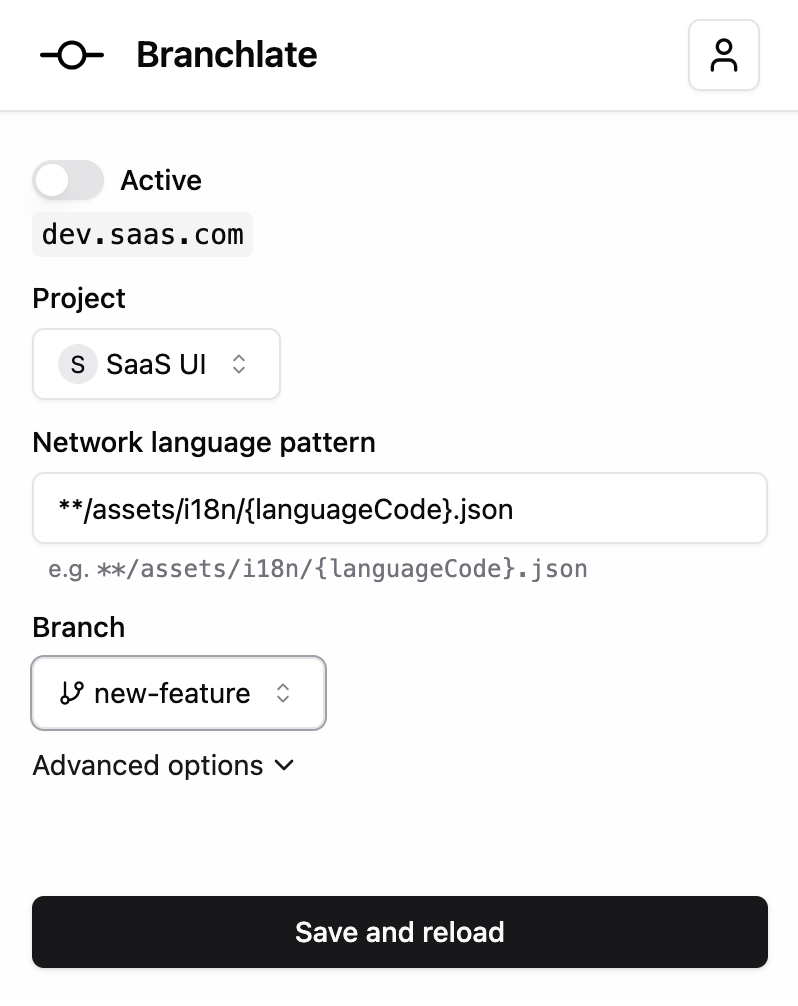Open the user account menu
The height and width of the screenshot is (1006, 798).
[x=724, y=55]
